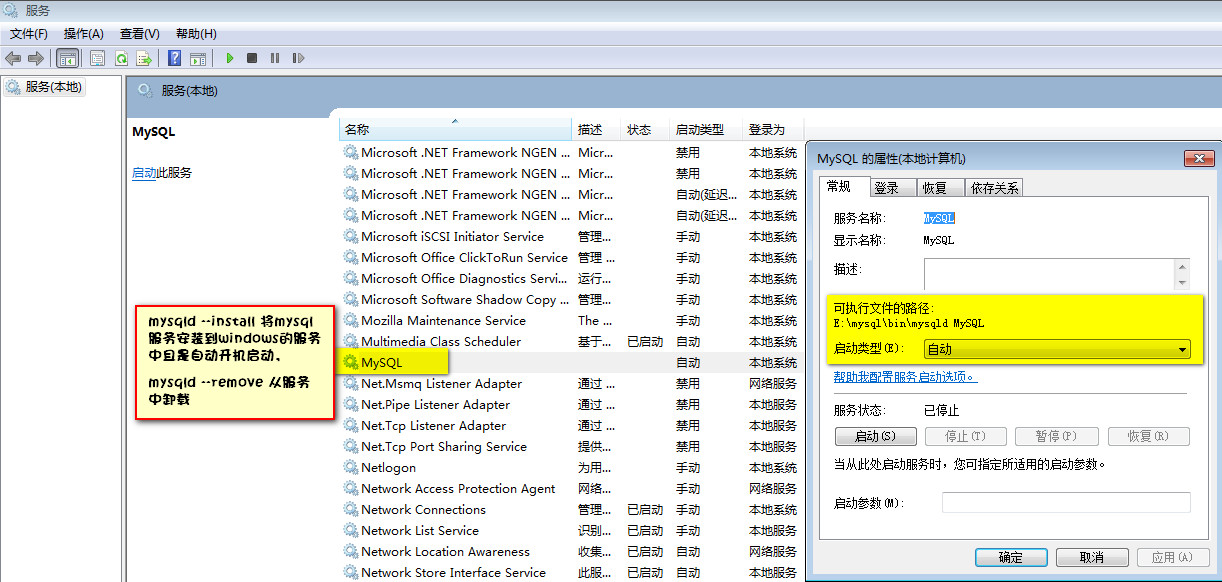Sort by 描述 column header
Screen dimensions: 1222x582
point(598,130)
